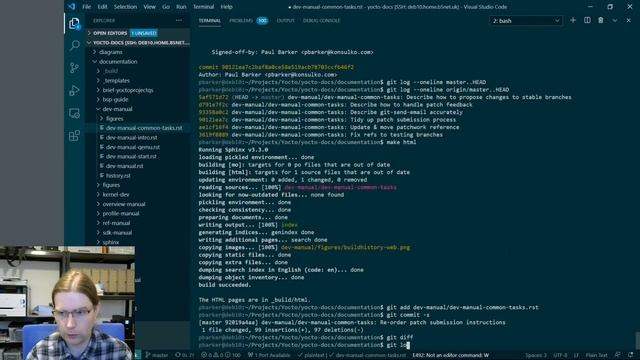This screenshot has height=360, width=640.
Task: Click the remote SSH indicator in status bar
Action: 138,355
